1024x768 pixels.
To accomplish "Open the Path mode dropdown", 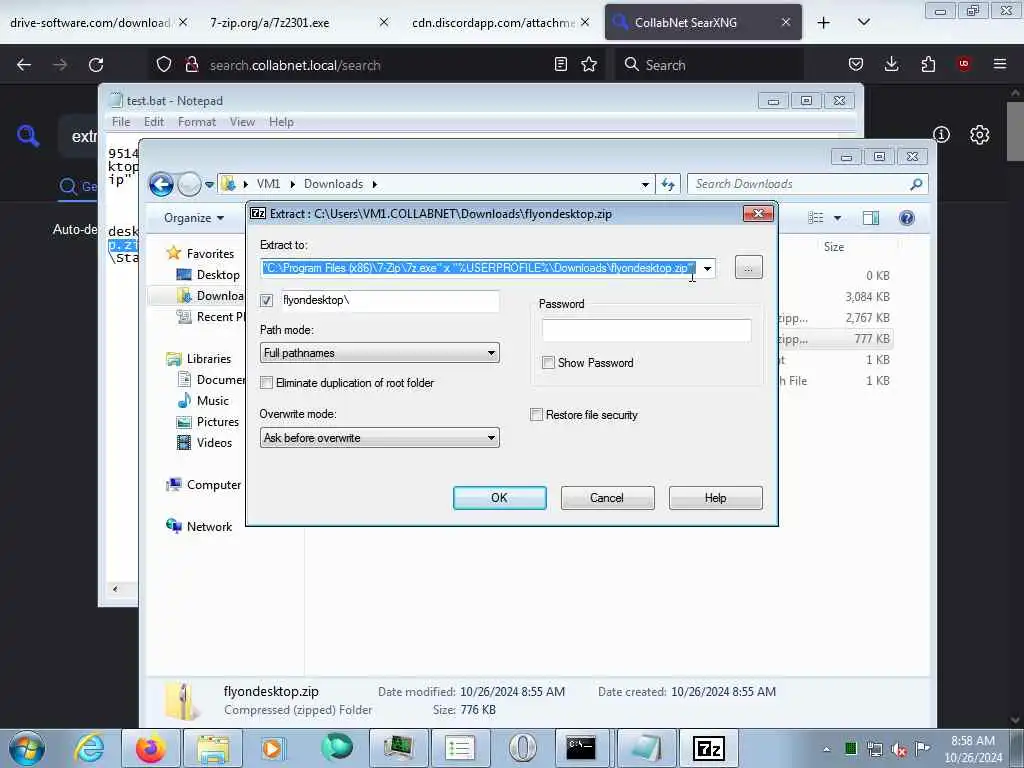I will 379,353.
